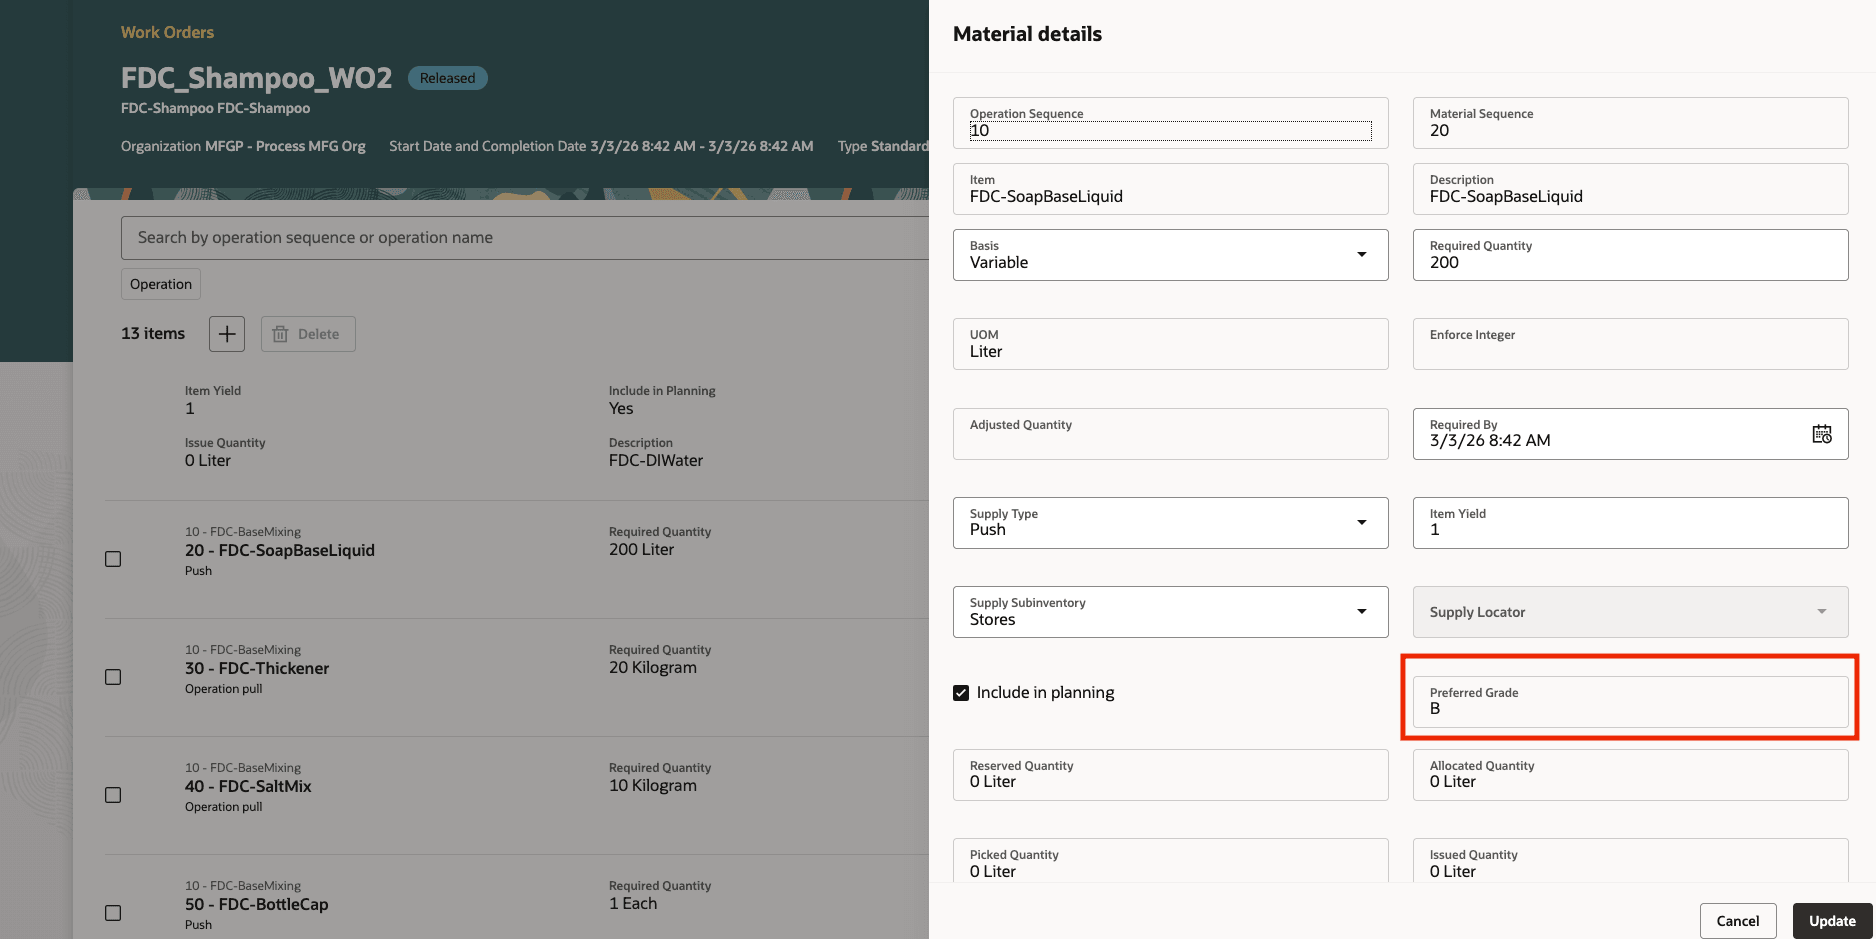The image size is (1876, 939).
Task: Click into the Item Yield field
Action: click(x=1630, y=523)
